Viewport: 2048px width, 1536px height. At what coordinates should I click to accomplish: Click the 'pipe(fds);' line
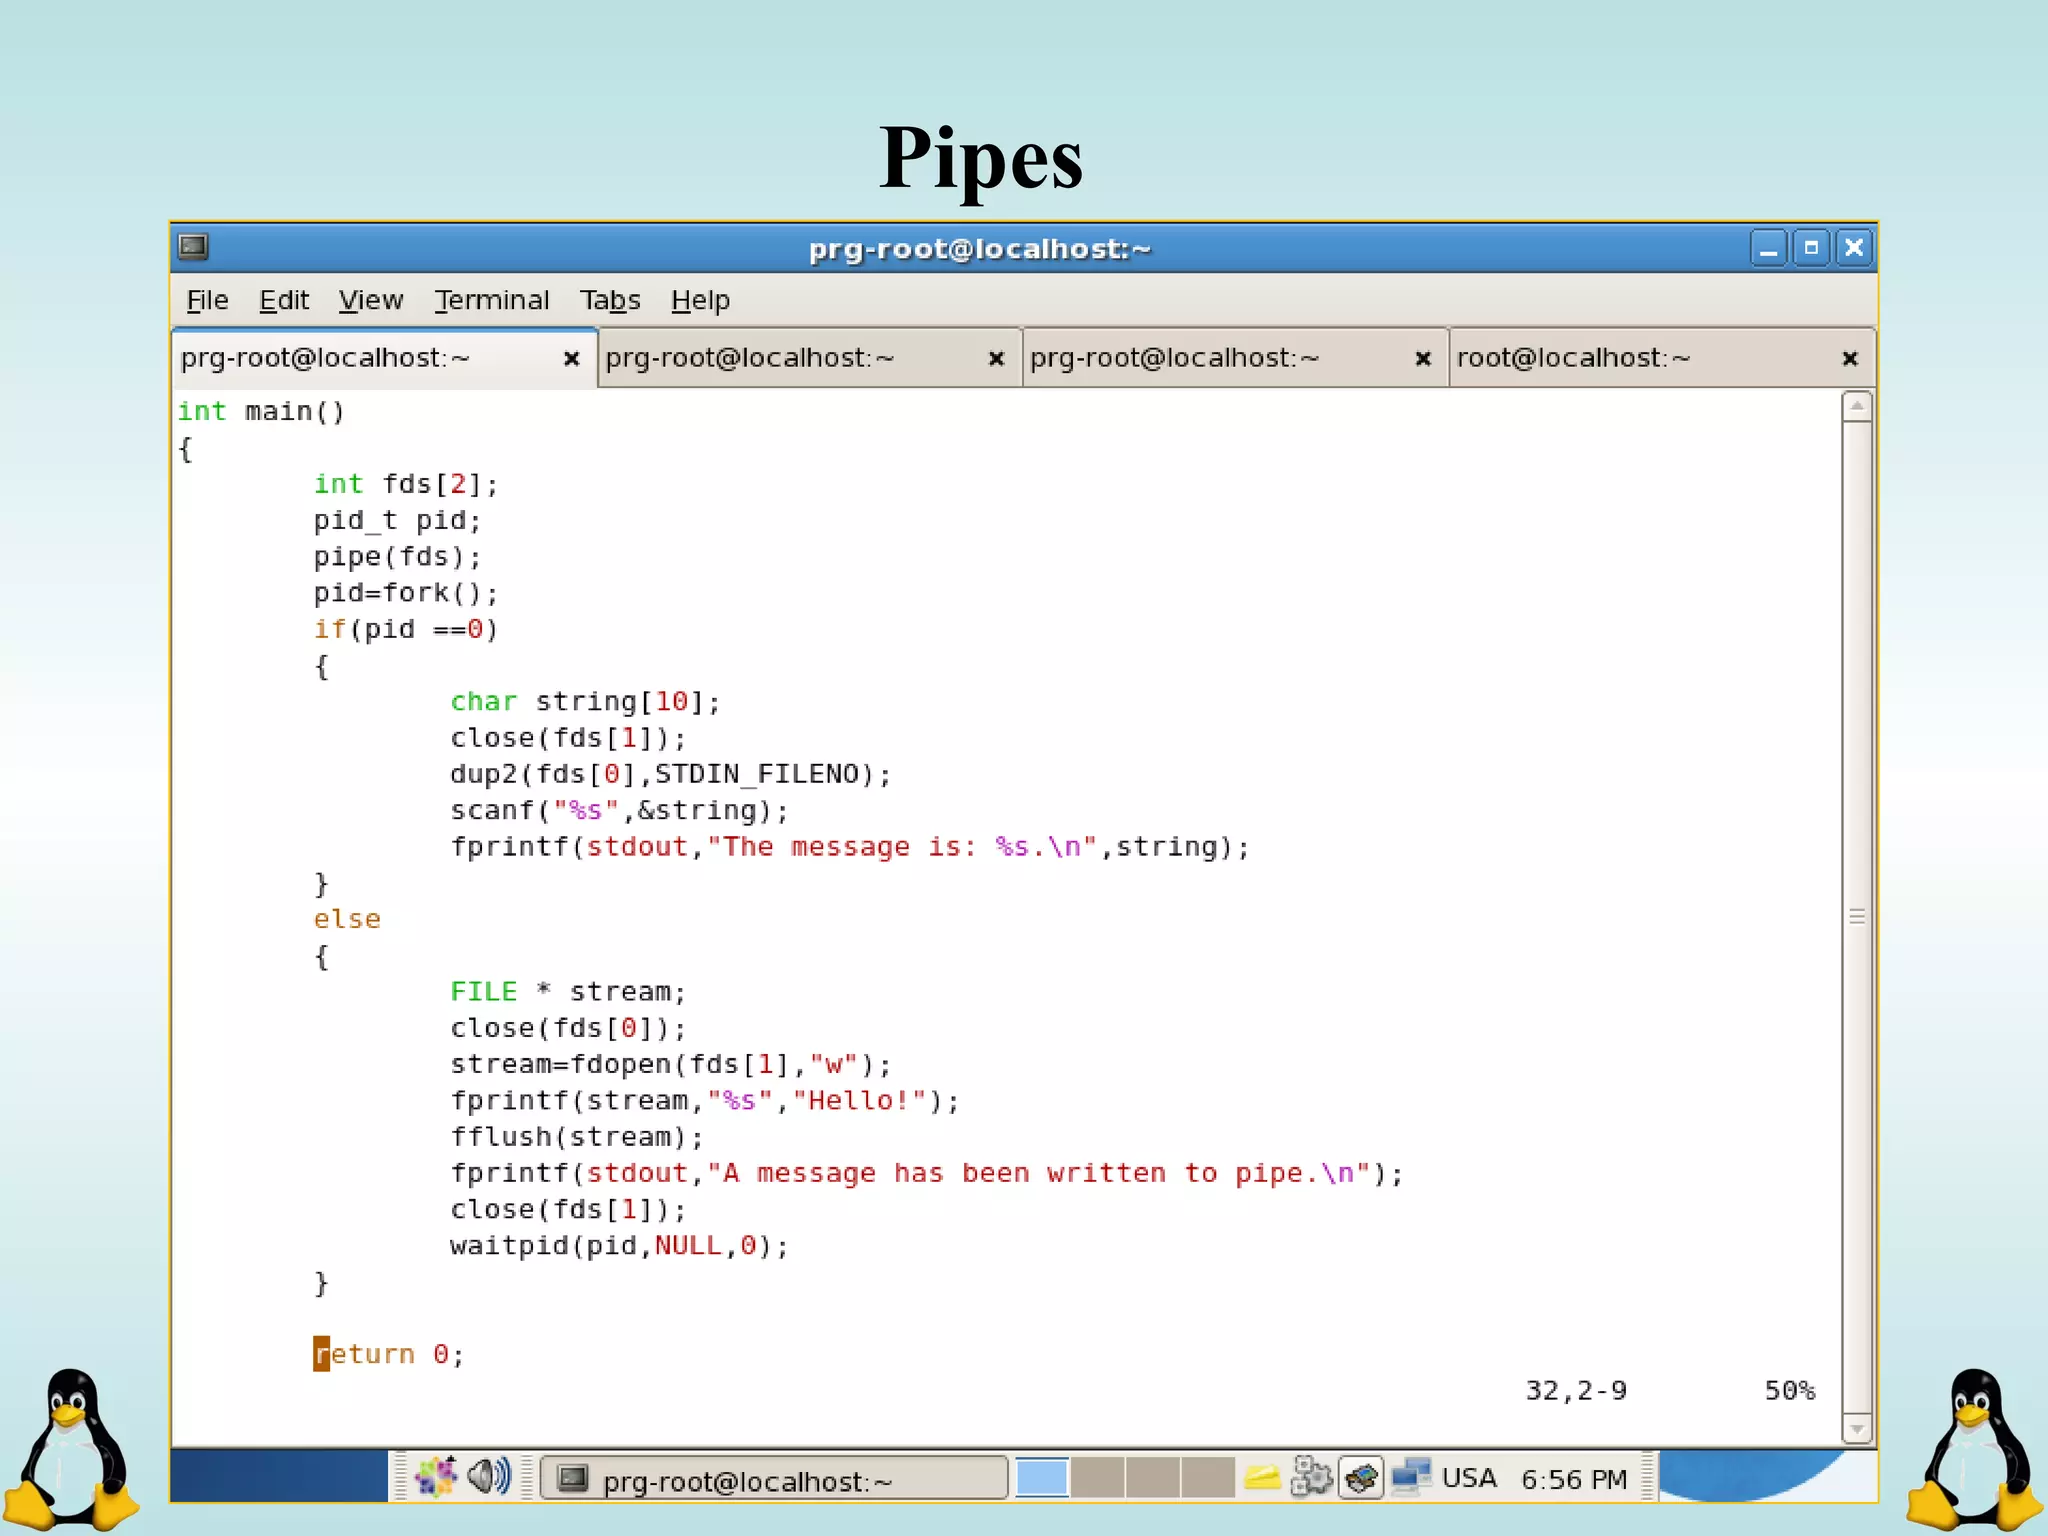click(x=397, y=557)
